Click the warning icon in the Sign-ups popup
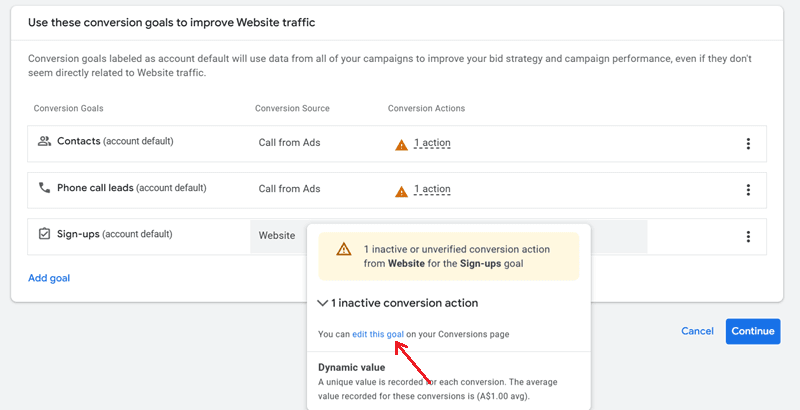This screenshot has height=410, width=800. point(343,249)
